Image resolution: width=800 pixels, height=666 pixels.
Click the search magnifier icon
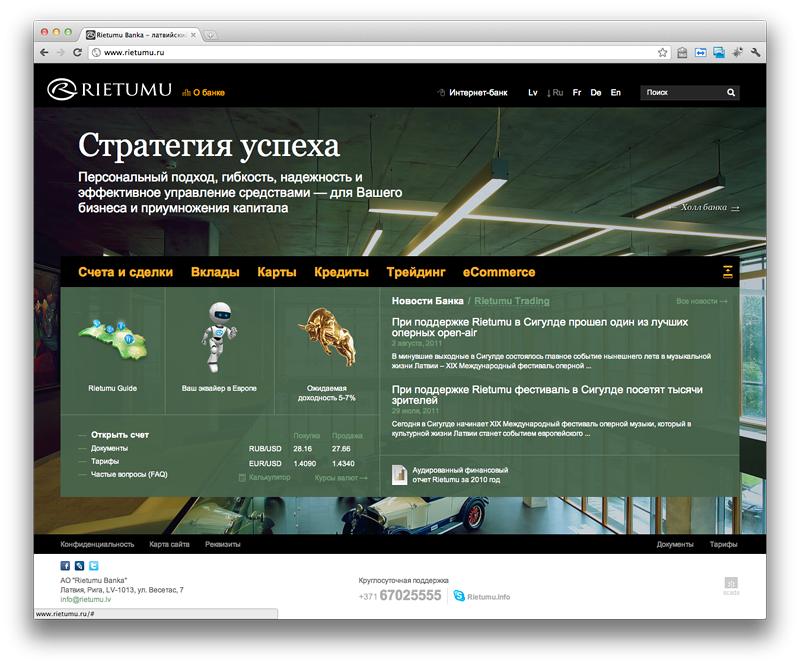coord(731,92)
